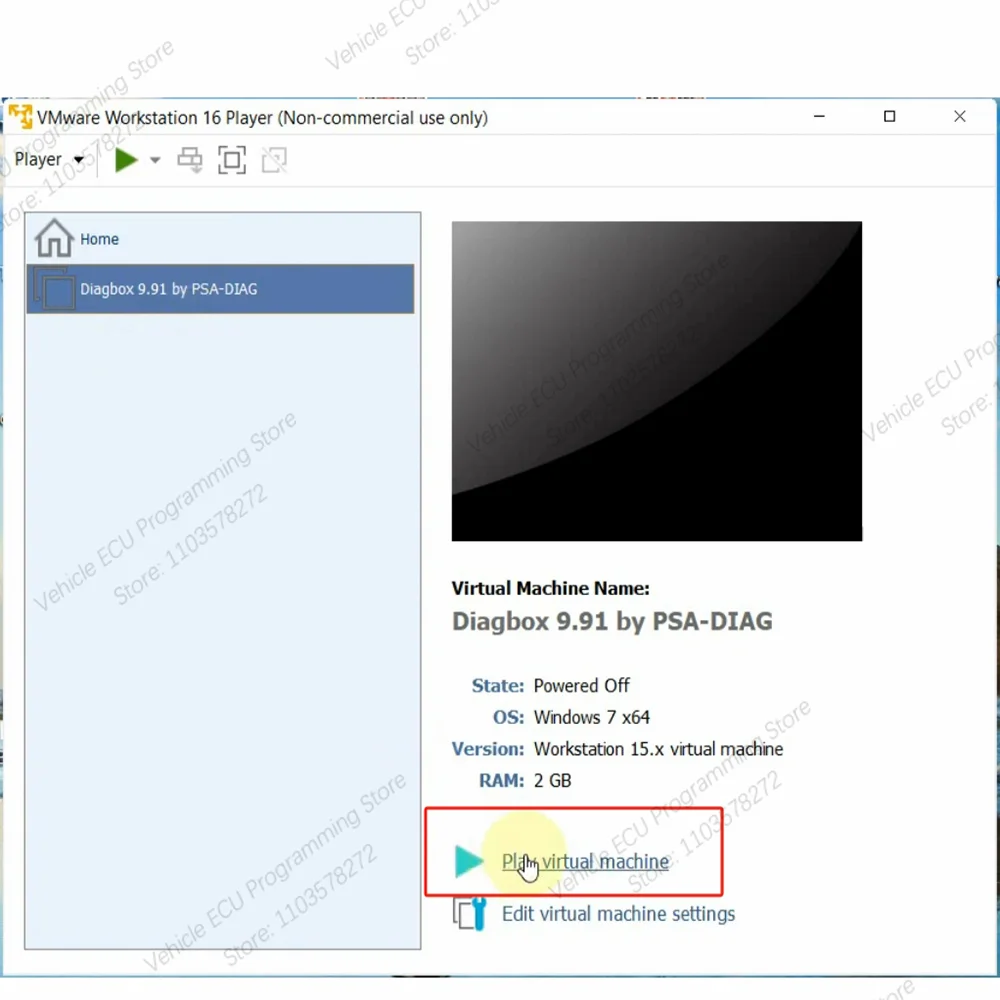Screen dimensions: 1000x1000
Task: Open the Player menu dropdown
Action: point(48,159)
